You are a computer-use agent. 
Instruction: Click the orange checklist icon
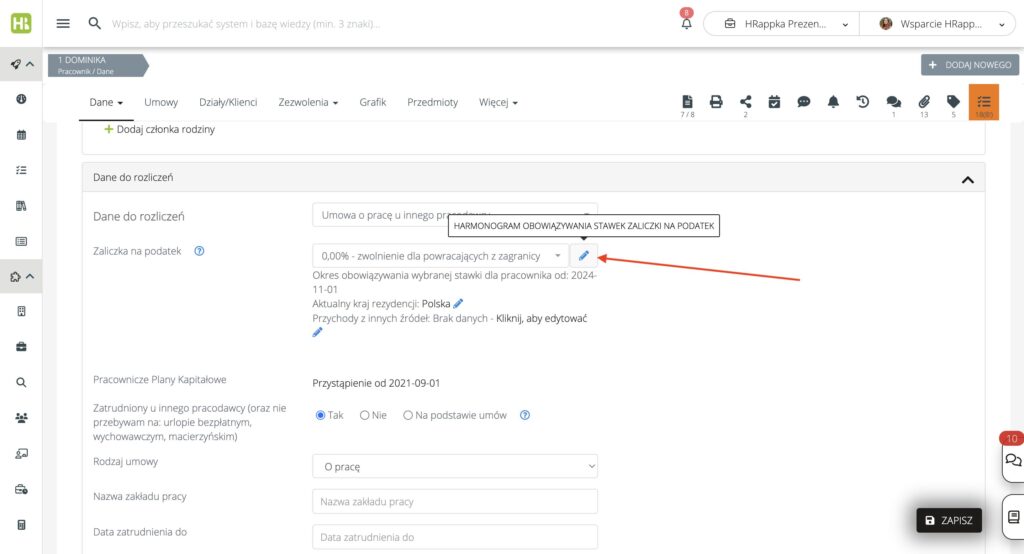[984, 102]
